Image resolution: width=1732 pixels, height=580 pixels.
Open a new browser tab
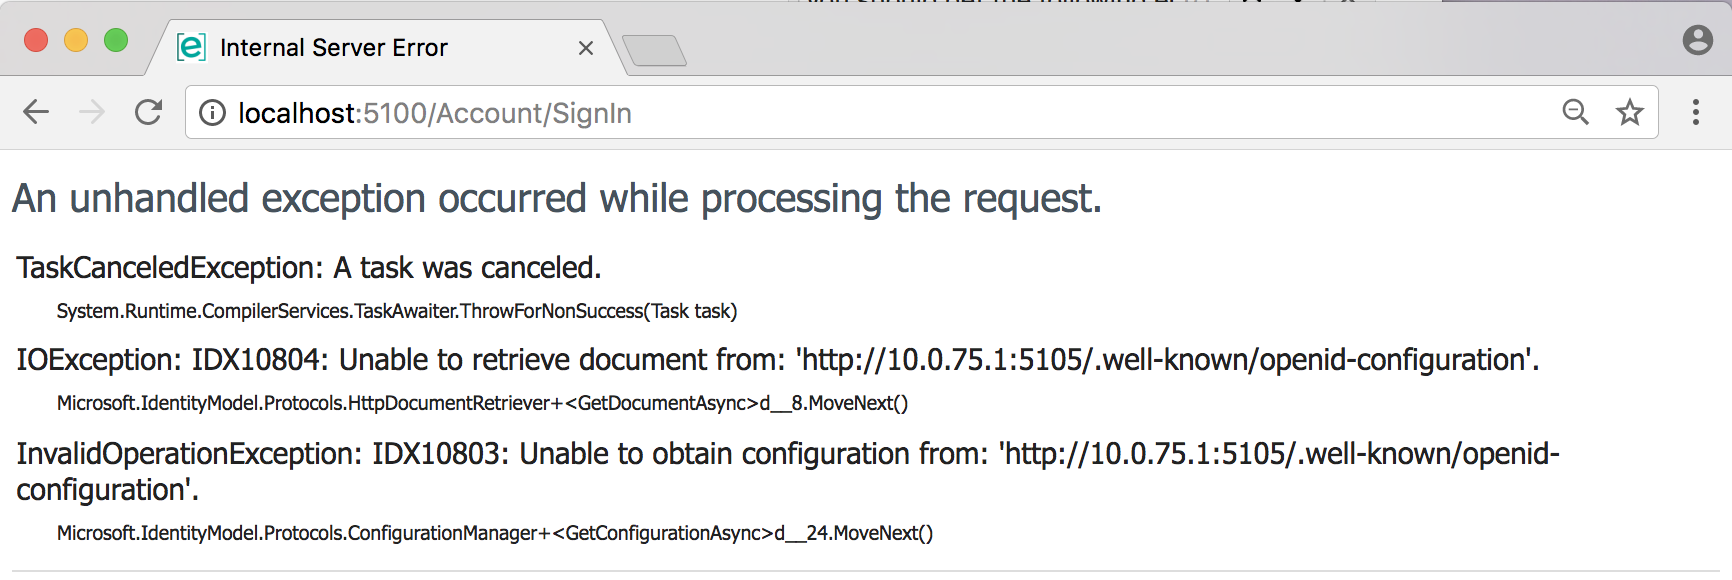pos(654,50)
